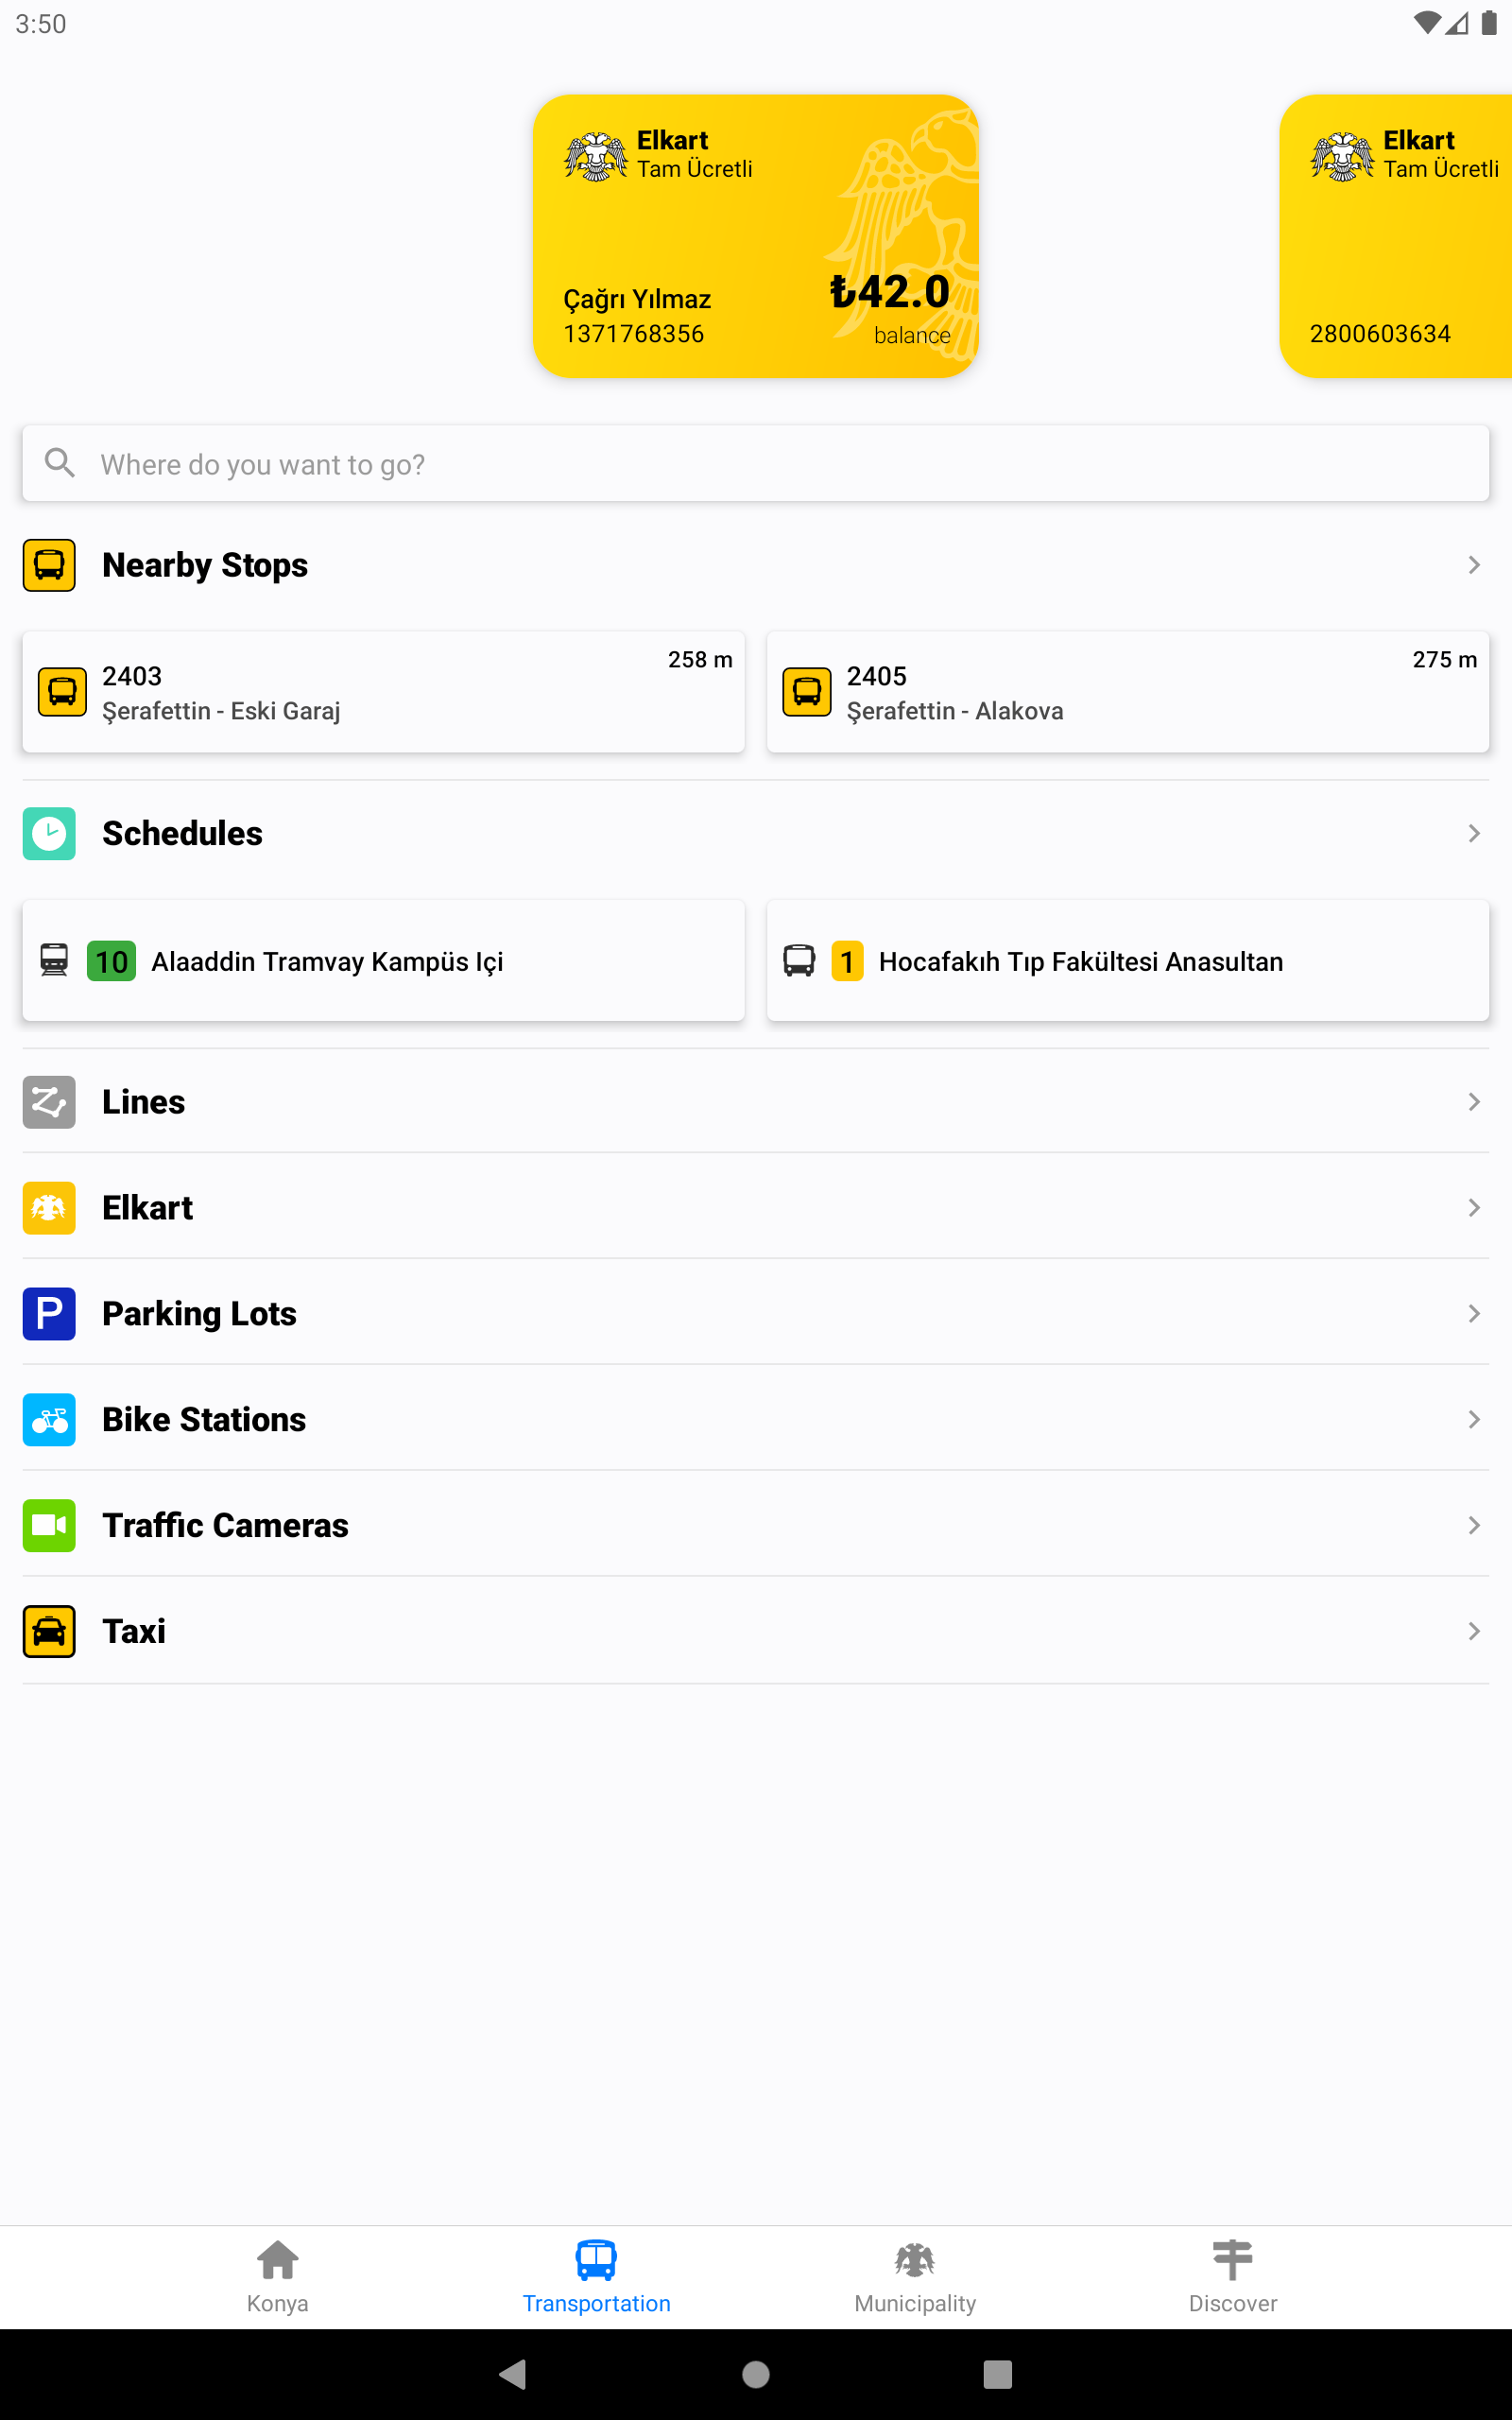Tap the Bike Stations bicycle icon
The height and width of the screenshot is (2420, 1512).
point(49,1419)
